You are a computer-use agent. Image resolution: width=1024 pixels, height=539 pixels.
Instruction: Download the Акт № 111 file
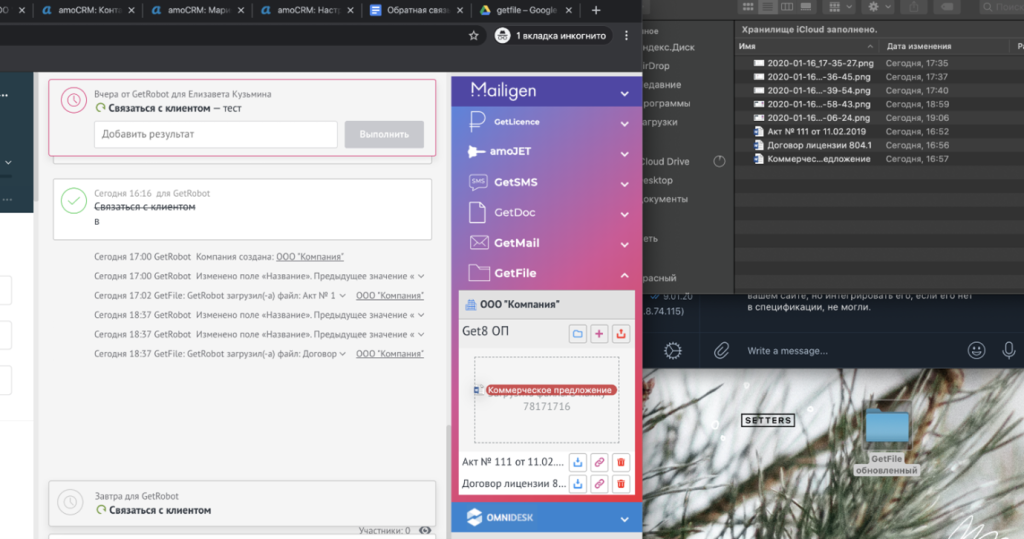pyautogui.click(x=577, y=462)
